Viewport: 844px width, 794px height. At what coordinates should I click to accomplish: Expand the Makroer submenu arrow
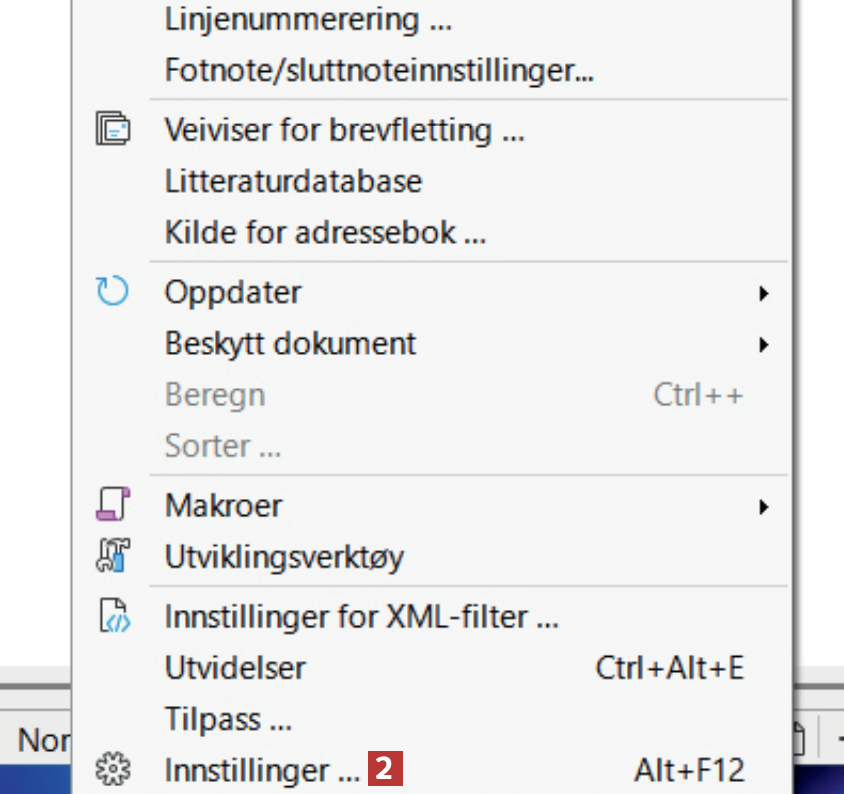click(763, 506)
